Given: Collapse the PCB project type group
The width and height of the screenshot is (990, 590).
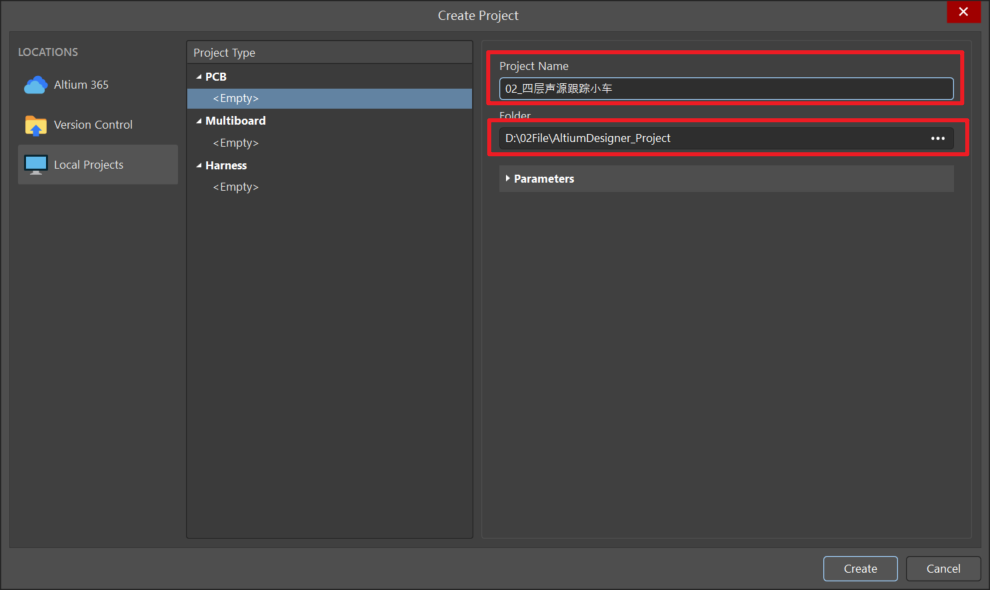Looking at the screenshot, I should [x=199, y=76].
